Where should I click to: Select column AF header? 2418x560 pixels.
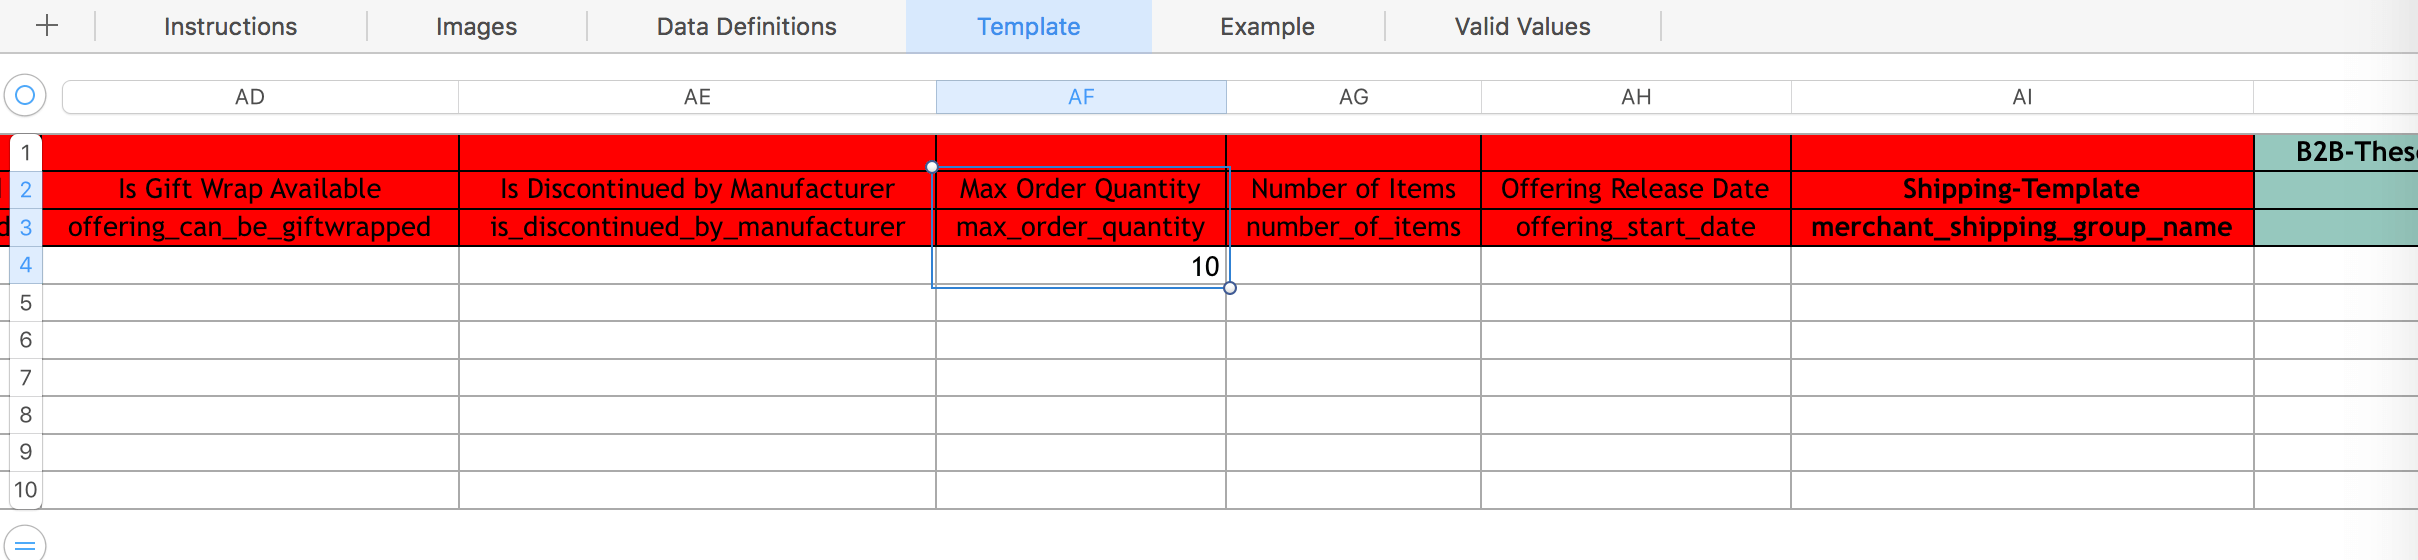coord(1081,97)
